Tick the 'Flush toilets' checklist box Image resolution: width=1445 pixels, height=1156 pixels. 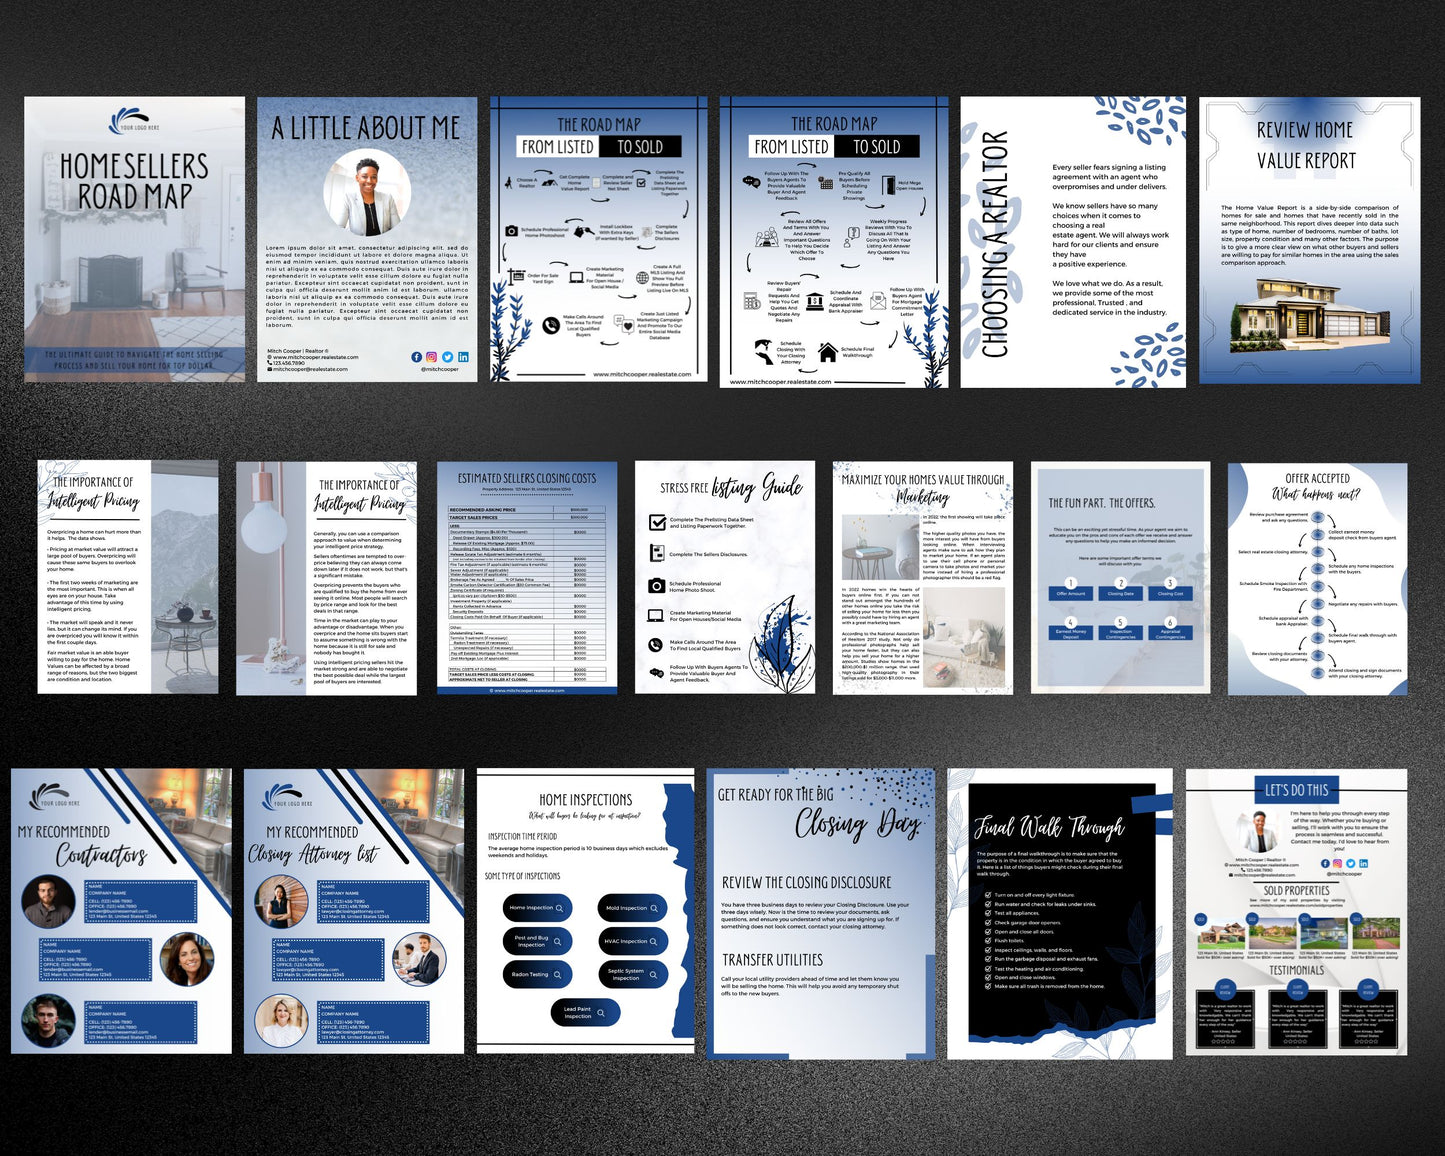tap(987, 941)
